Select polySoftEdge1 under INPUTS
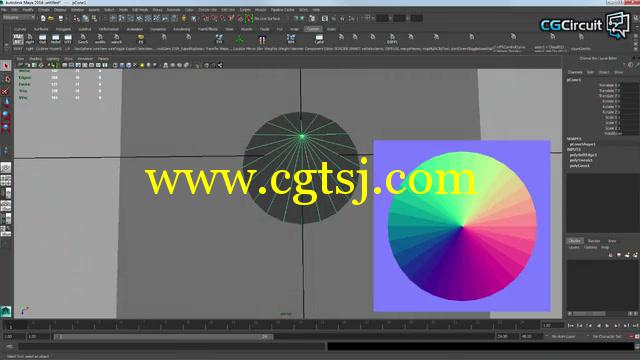The width and height of the screenshot is (640, 360). [583, 155]
